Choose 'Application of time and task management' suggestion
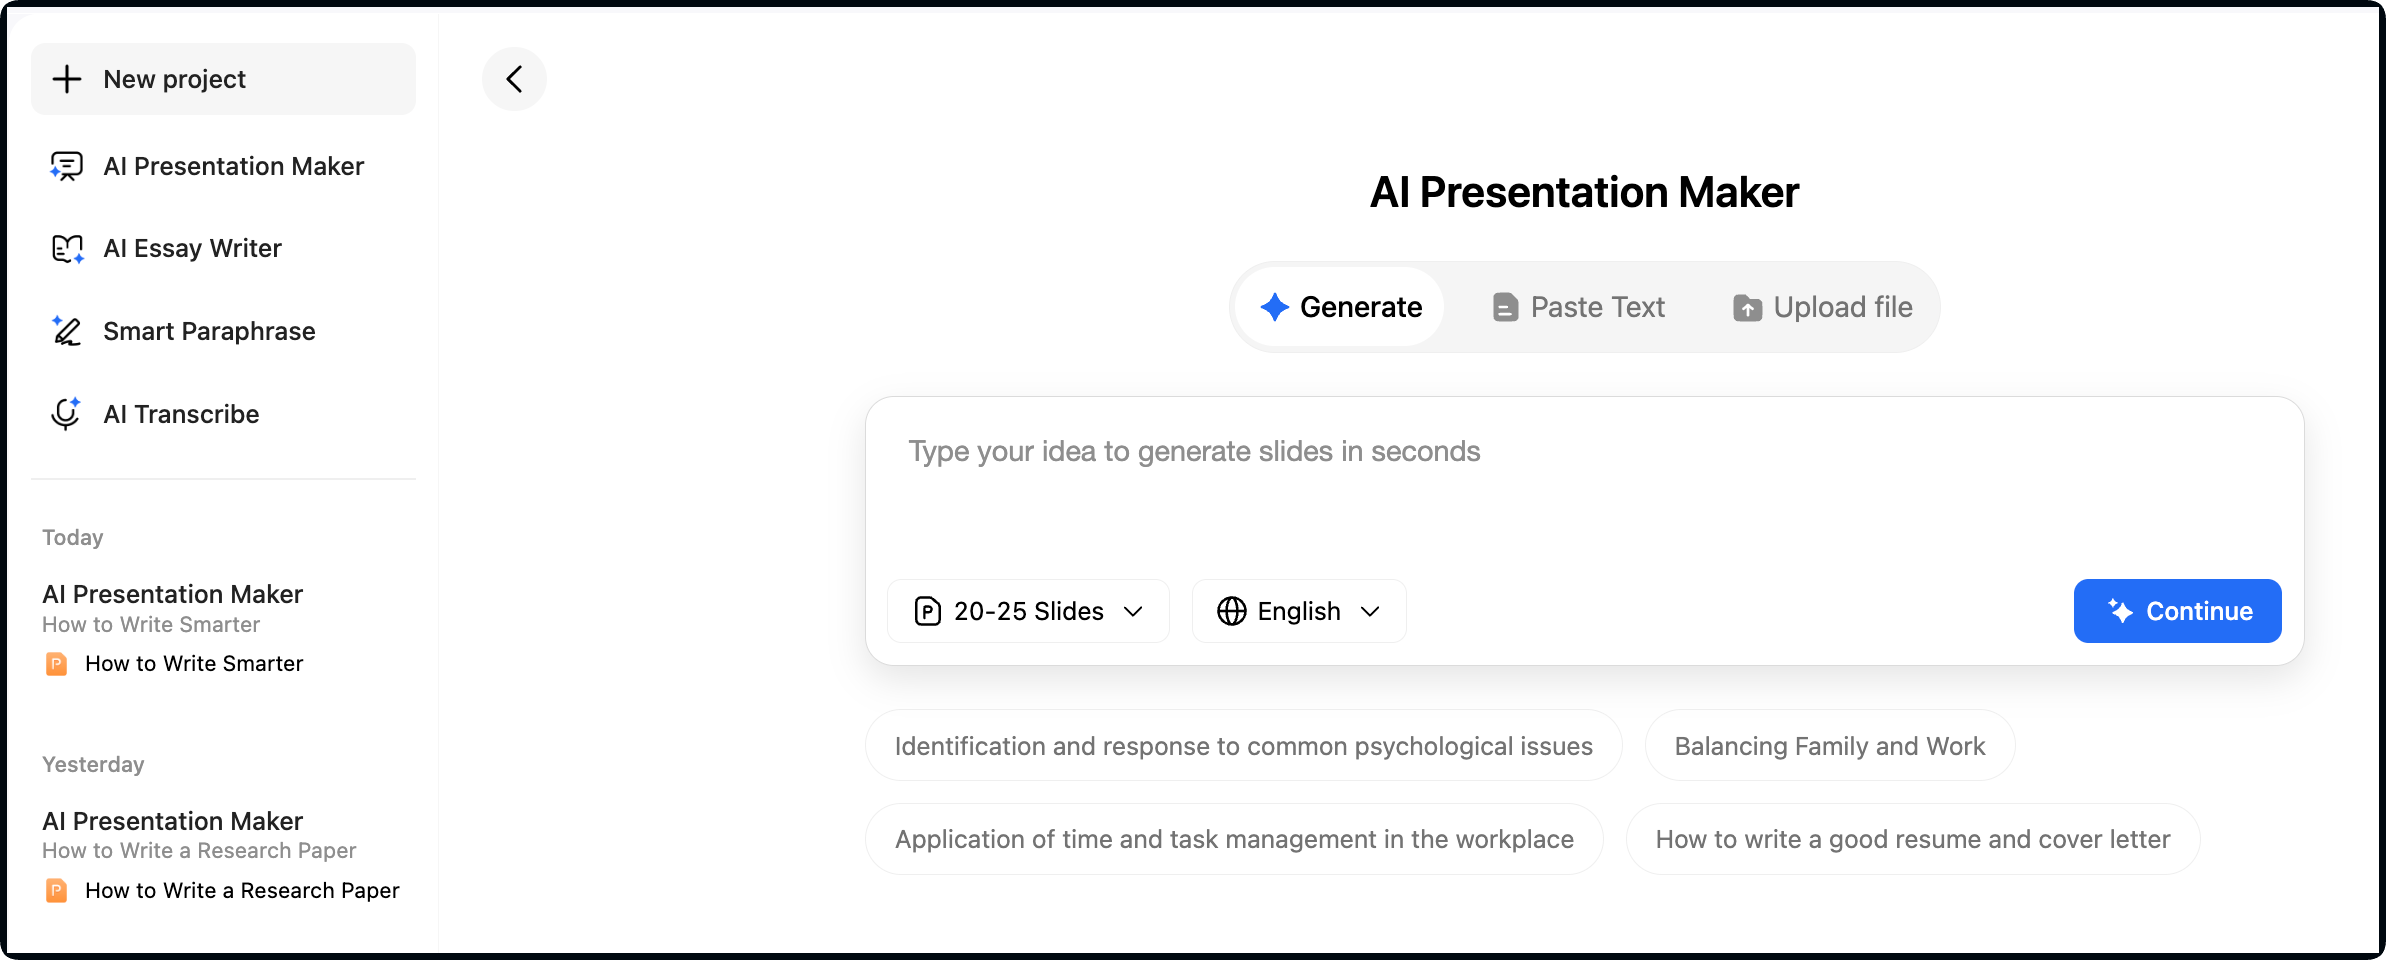This screenshot has width=2386, height=960. tap(1234, 839)
